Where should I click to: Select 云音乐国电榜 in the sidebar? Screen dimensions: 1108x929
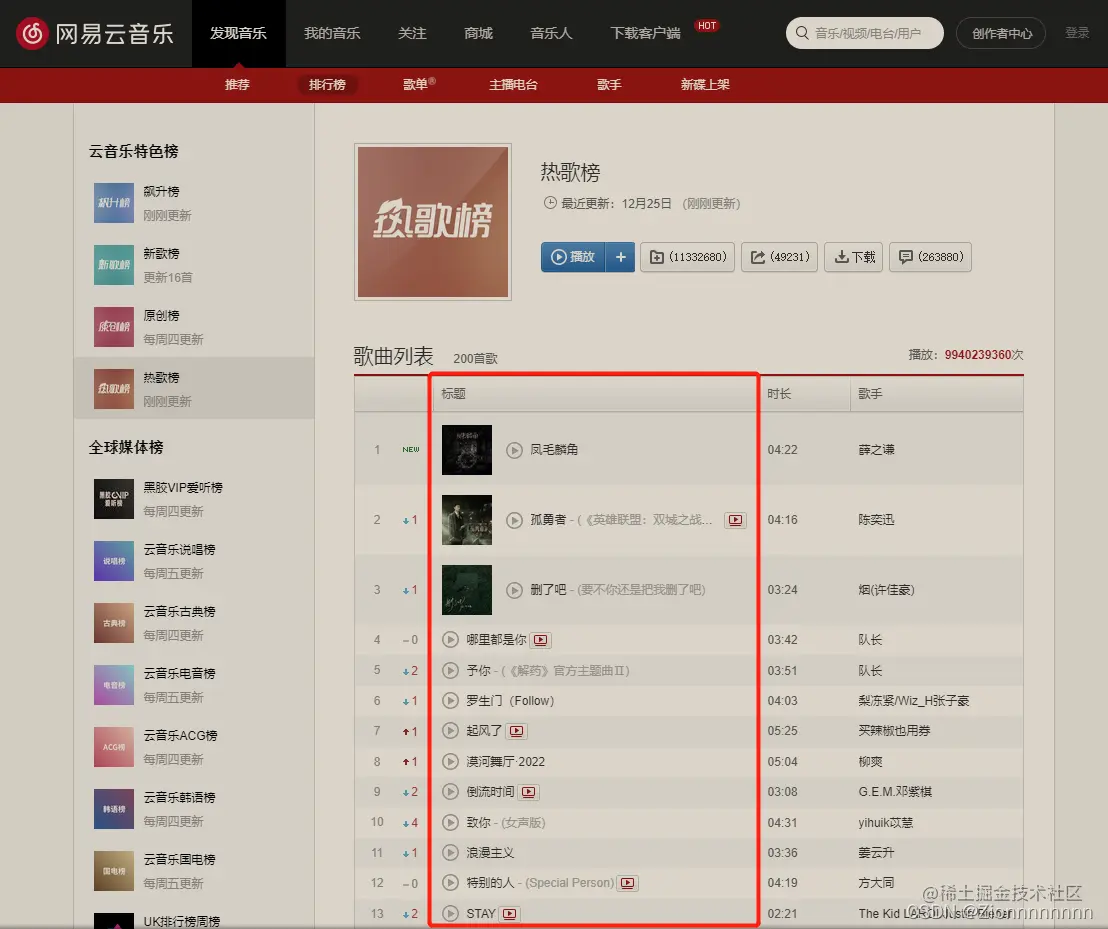(x=194, y=871)
